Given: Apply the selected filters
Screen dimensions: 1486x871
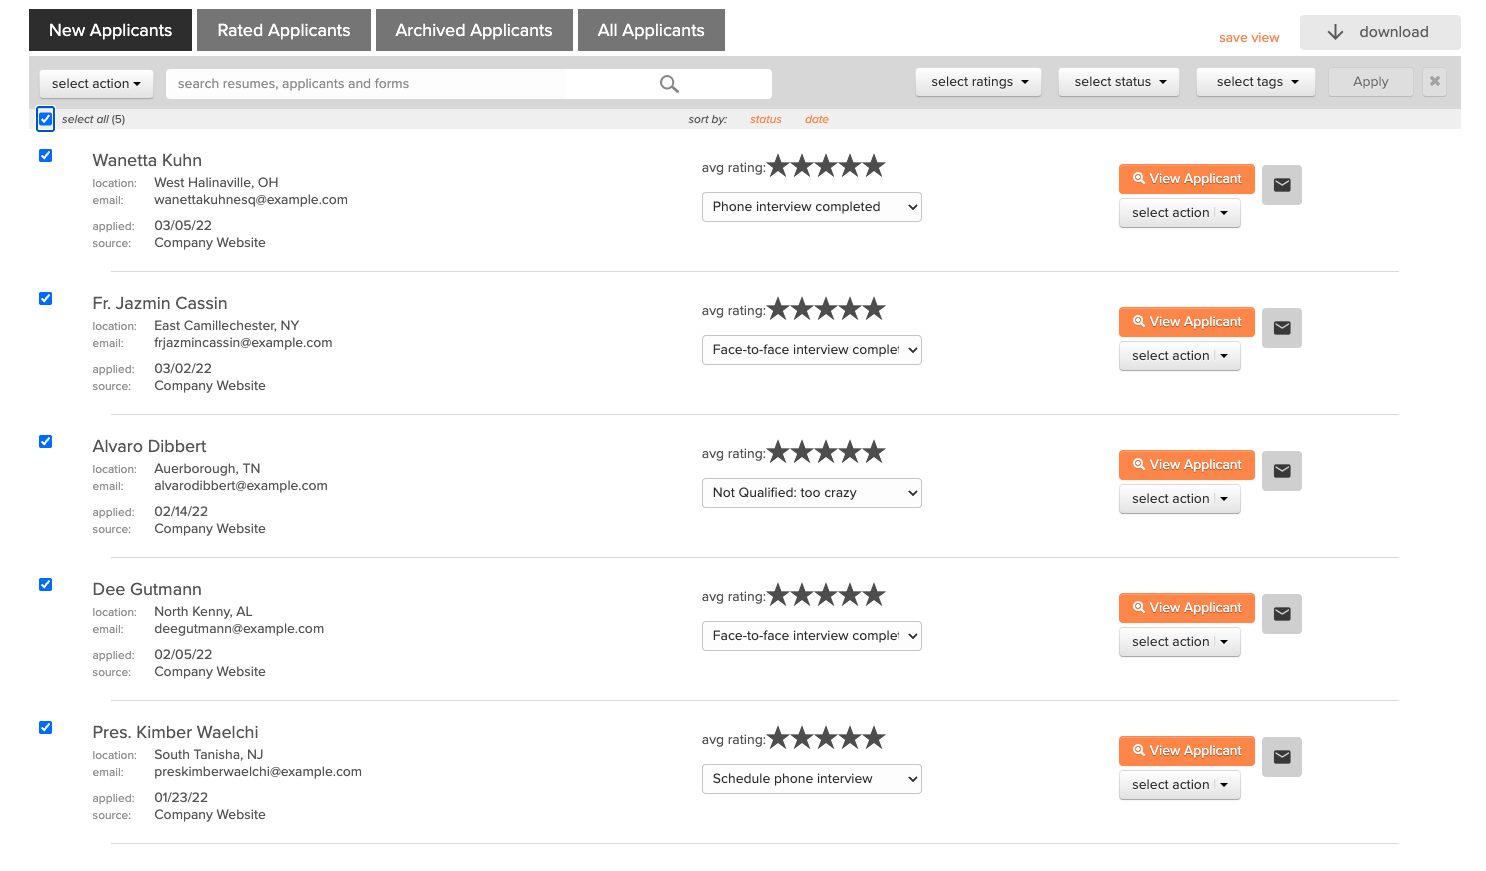Looking at the screenshot, I should (x=1371, y=82).
